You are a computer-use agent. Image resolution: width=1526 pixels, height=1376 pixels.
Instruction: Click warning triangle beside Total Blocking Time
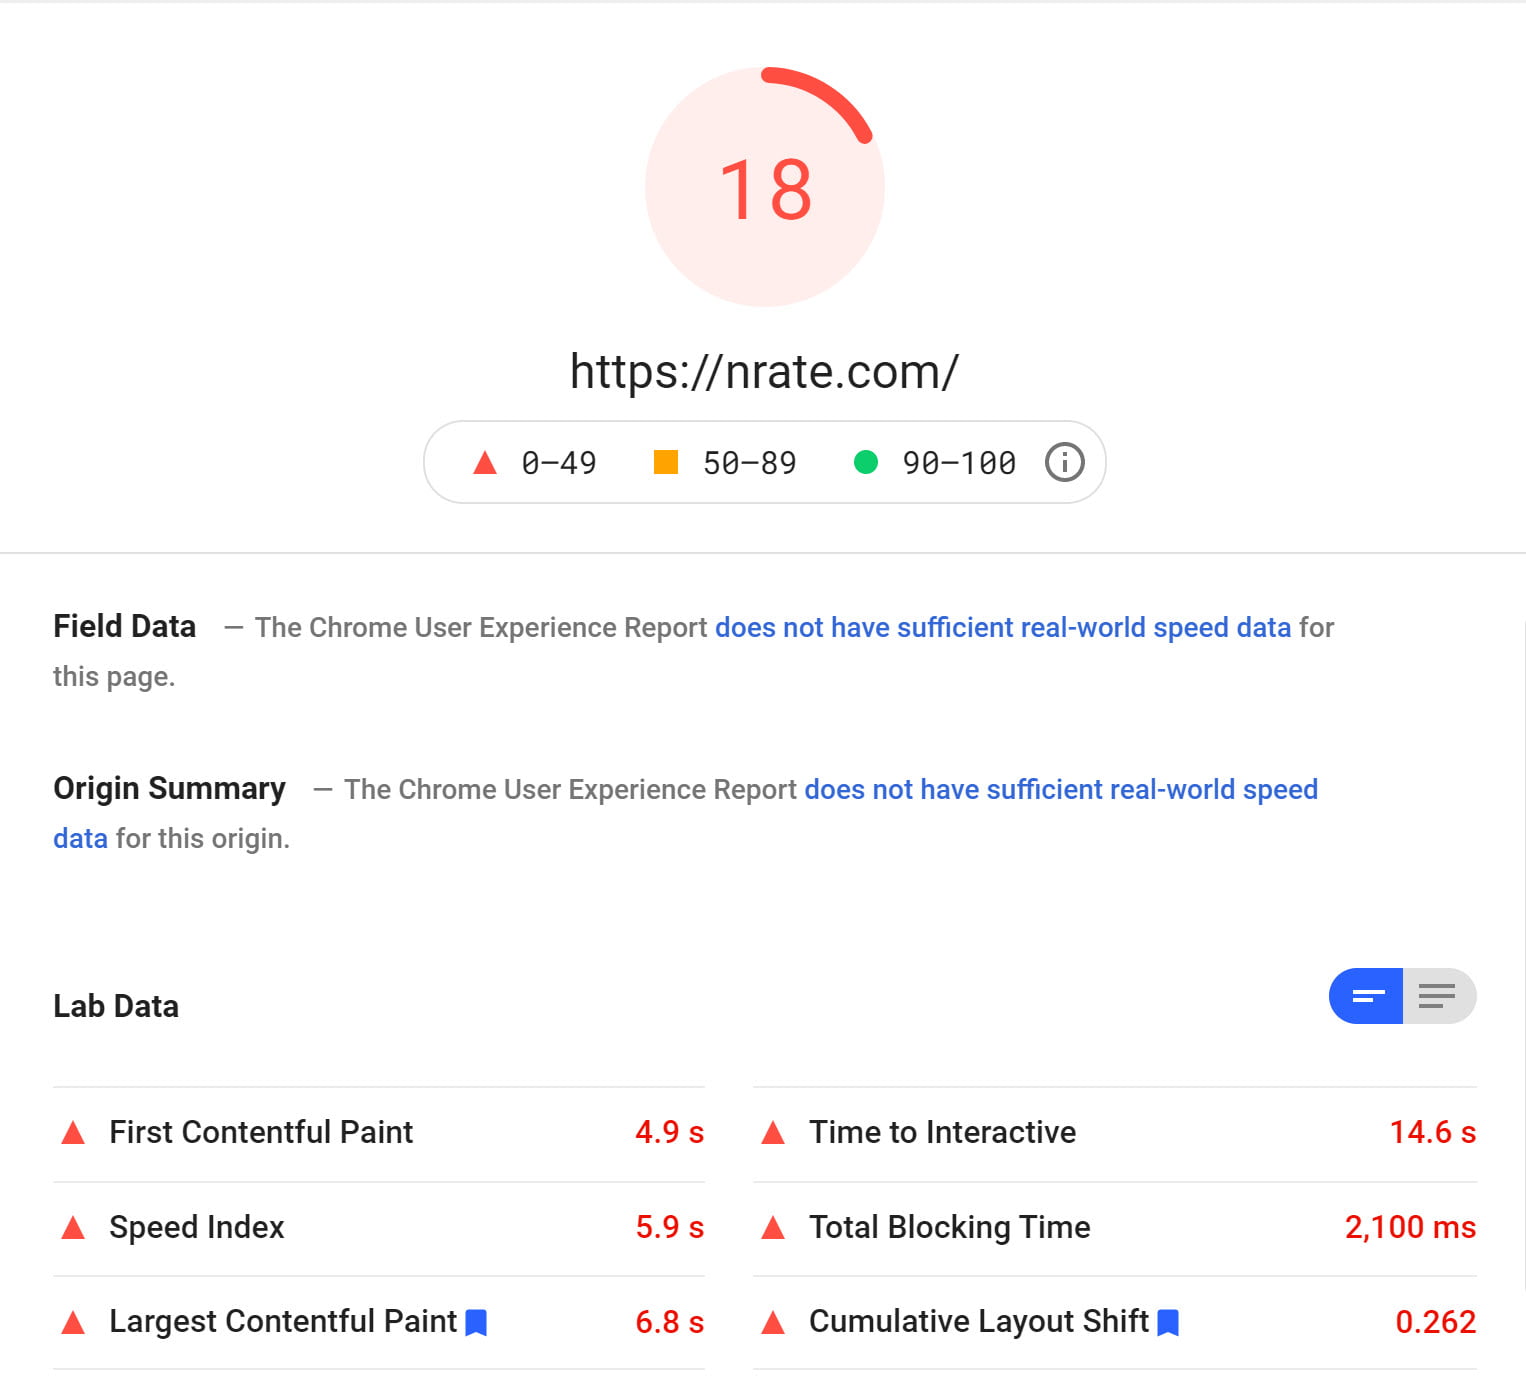773,1228
